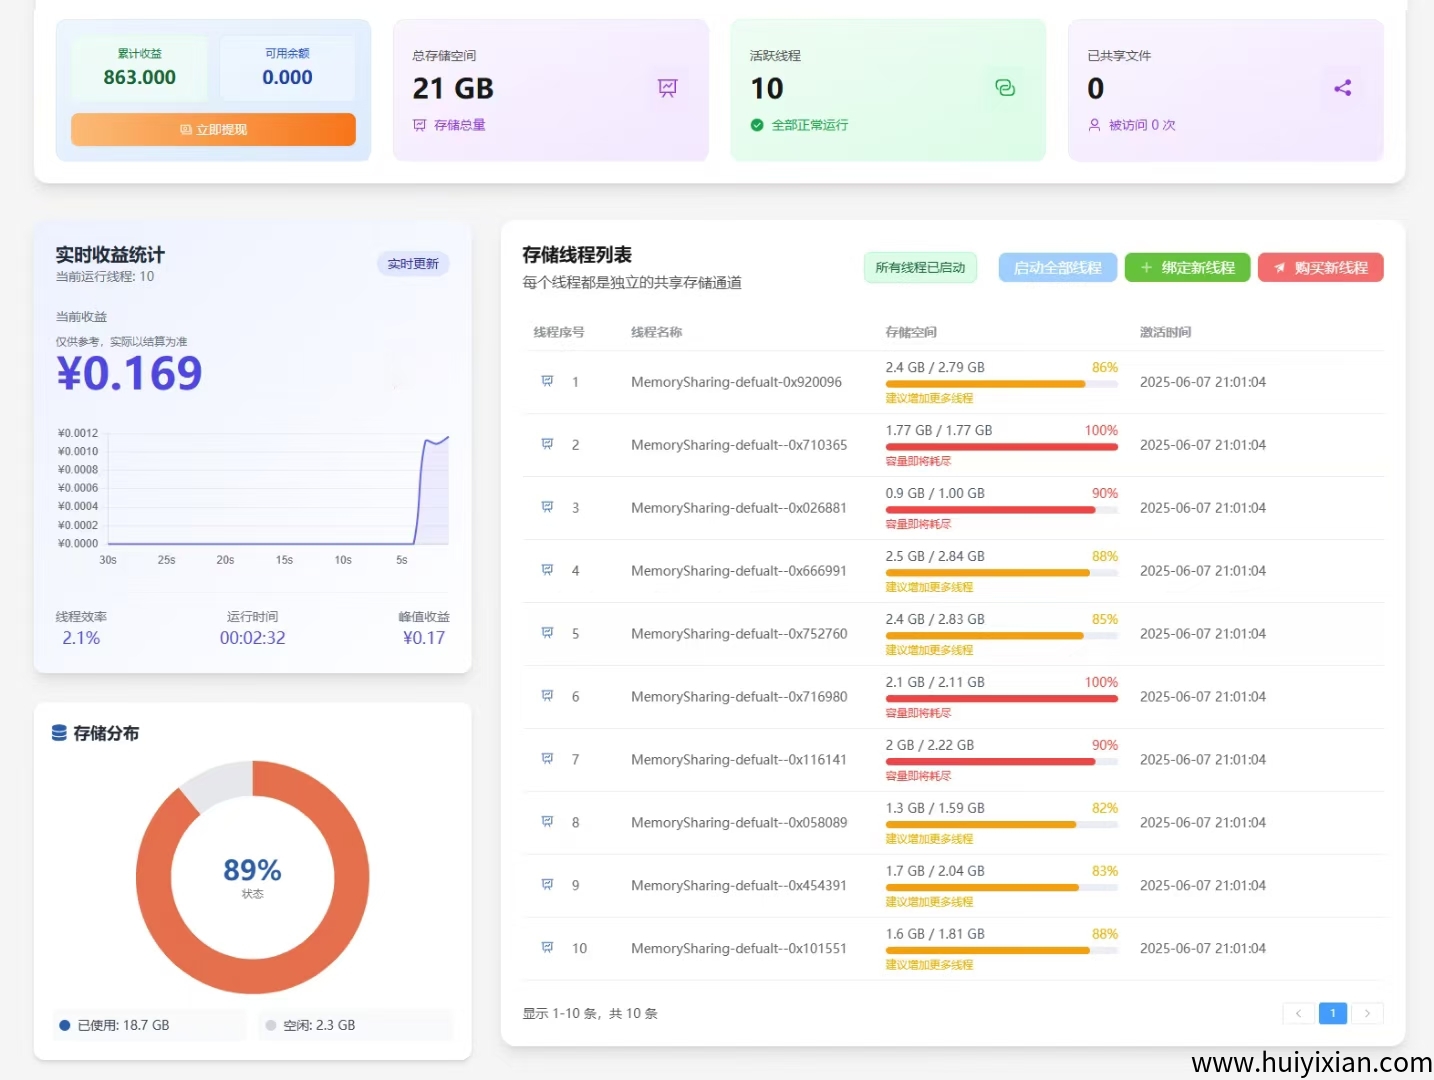Click the 100% progress bar of thread 2
Viewport: 1434px width, 1080px height.
(1001, 447)
